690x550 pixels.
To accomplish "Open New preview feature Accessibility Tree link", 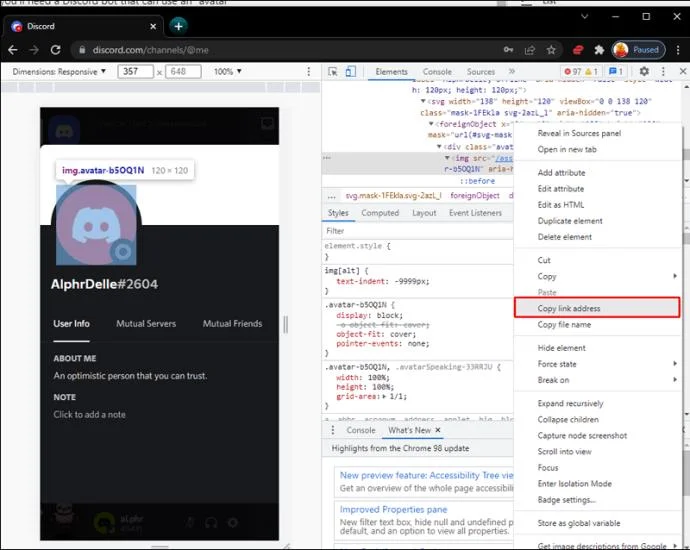I will (426, 475).
